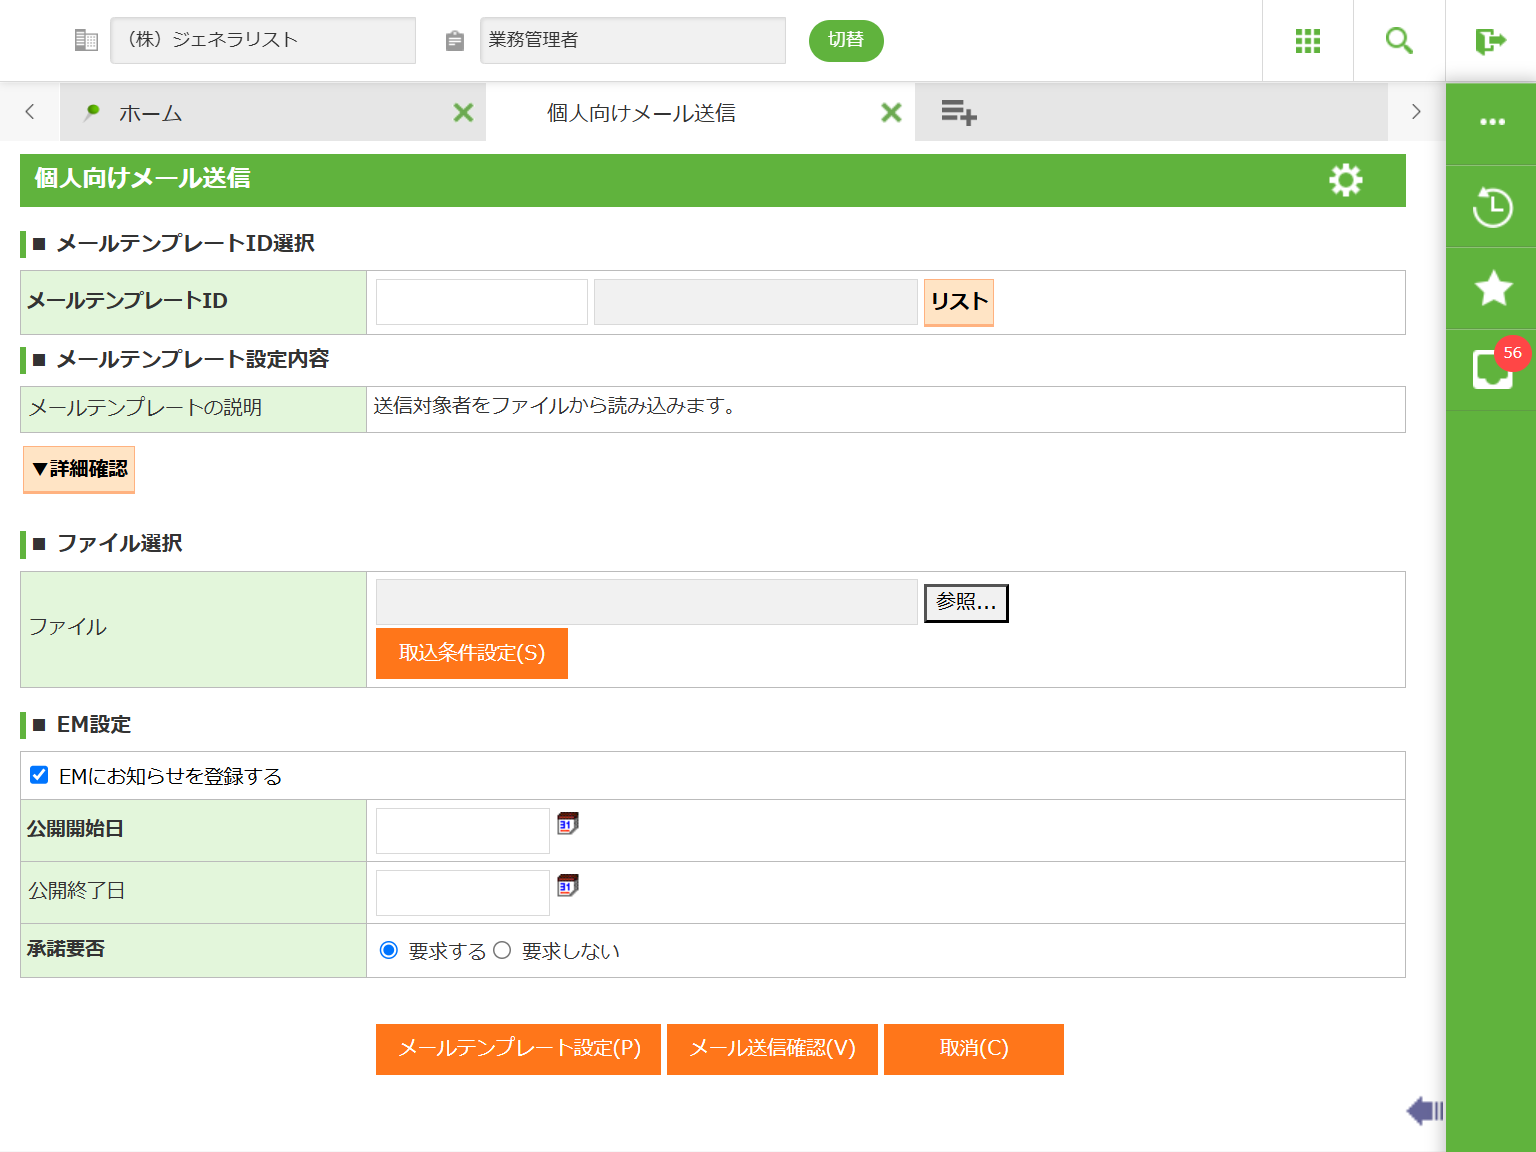Viewport: 1536px width, 1152px height.
Task: Open favorites star icon in sidebar
Action: [1493, 288]
